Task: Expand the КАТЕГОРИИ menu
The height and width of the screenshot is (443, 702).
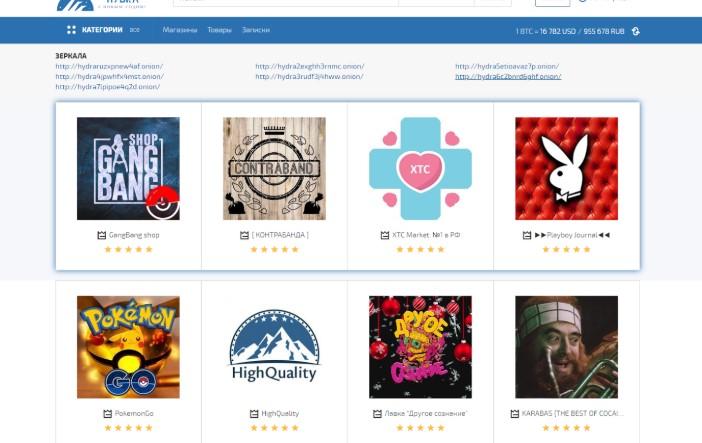Action: click(102, 30)
